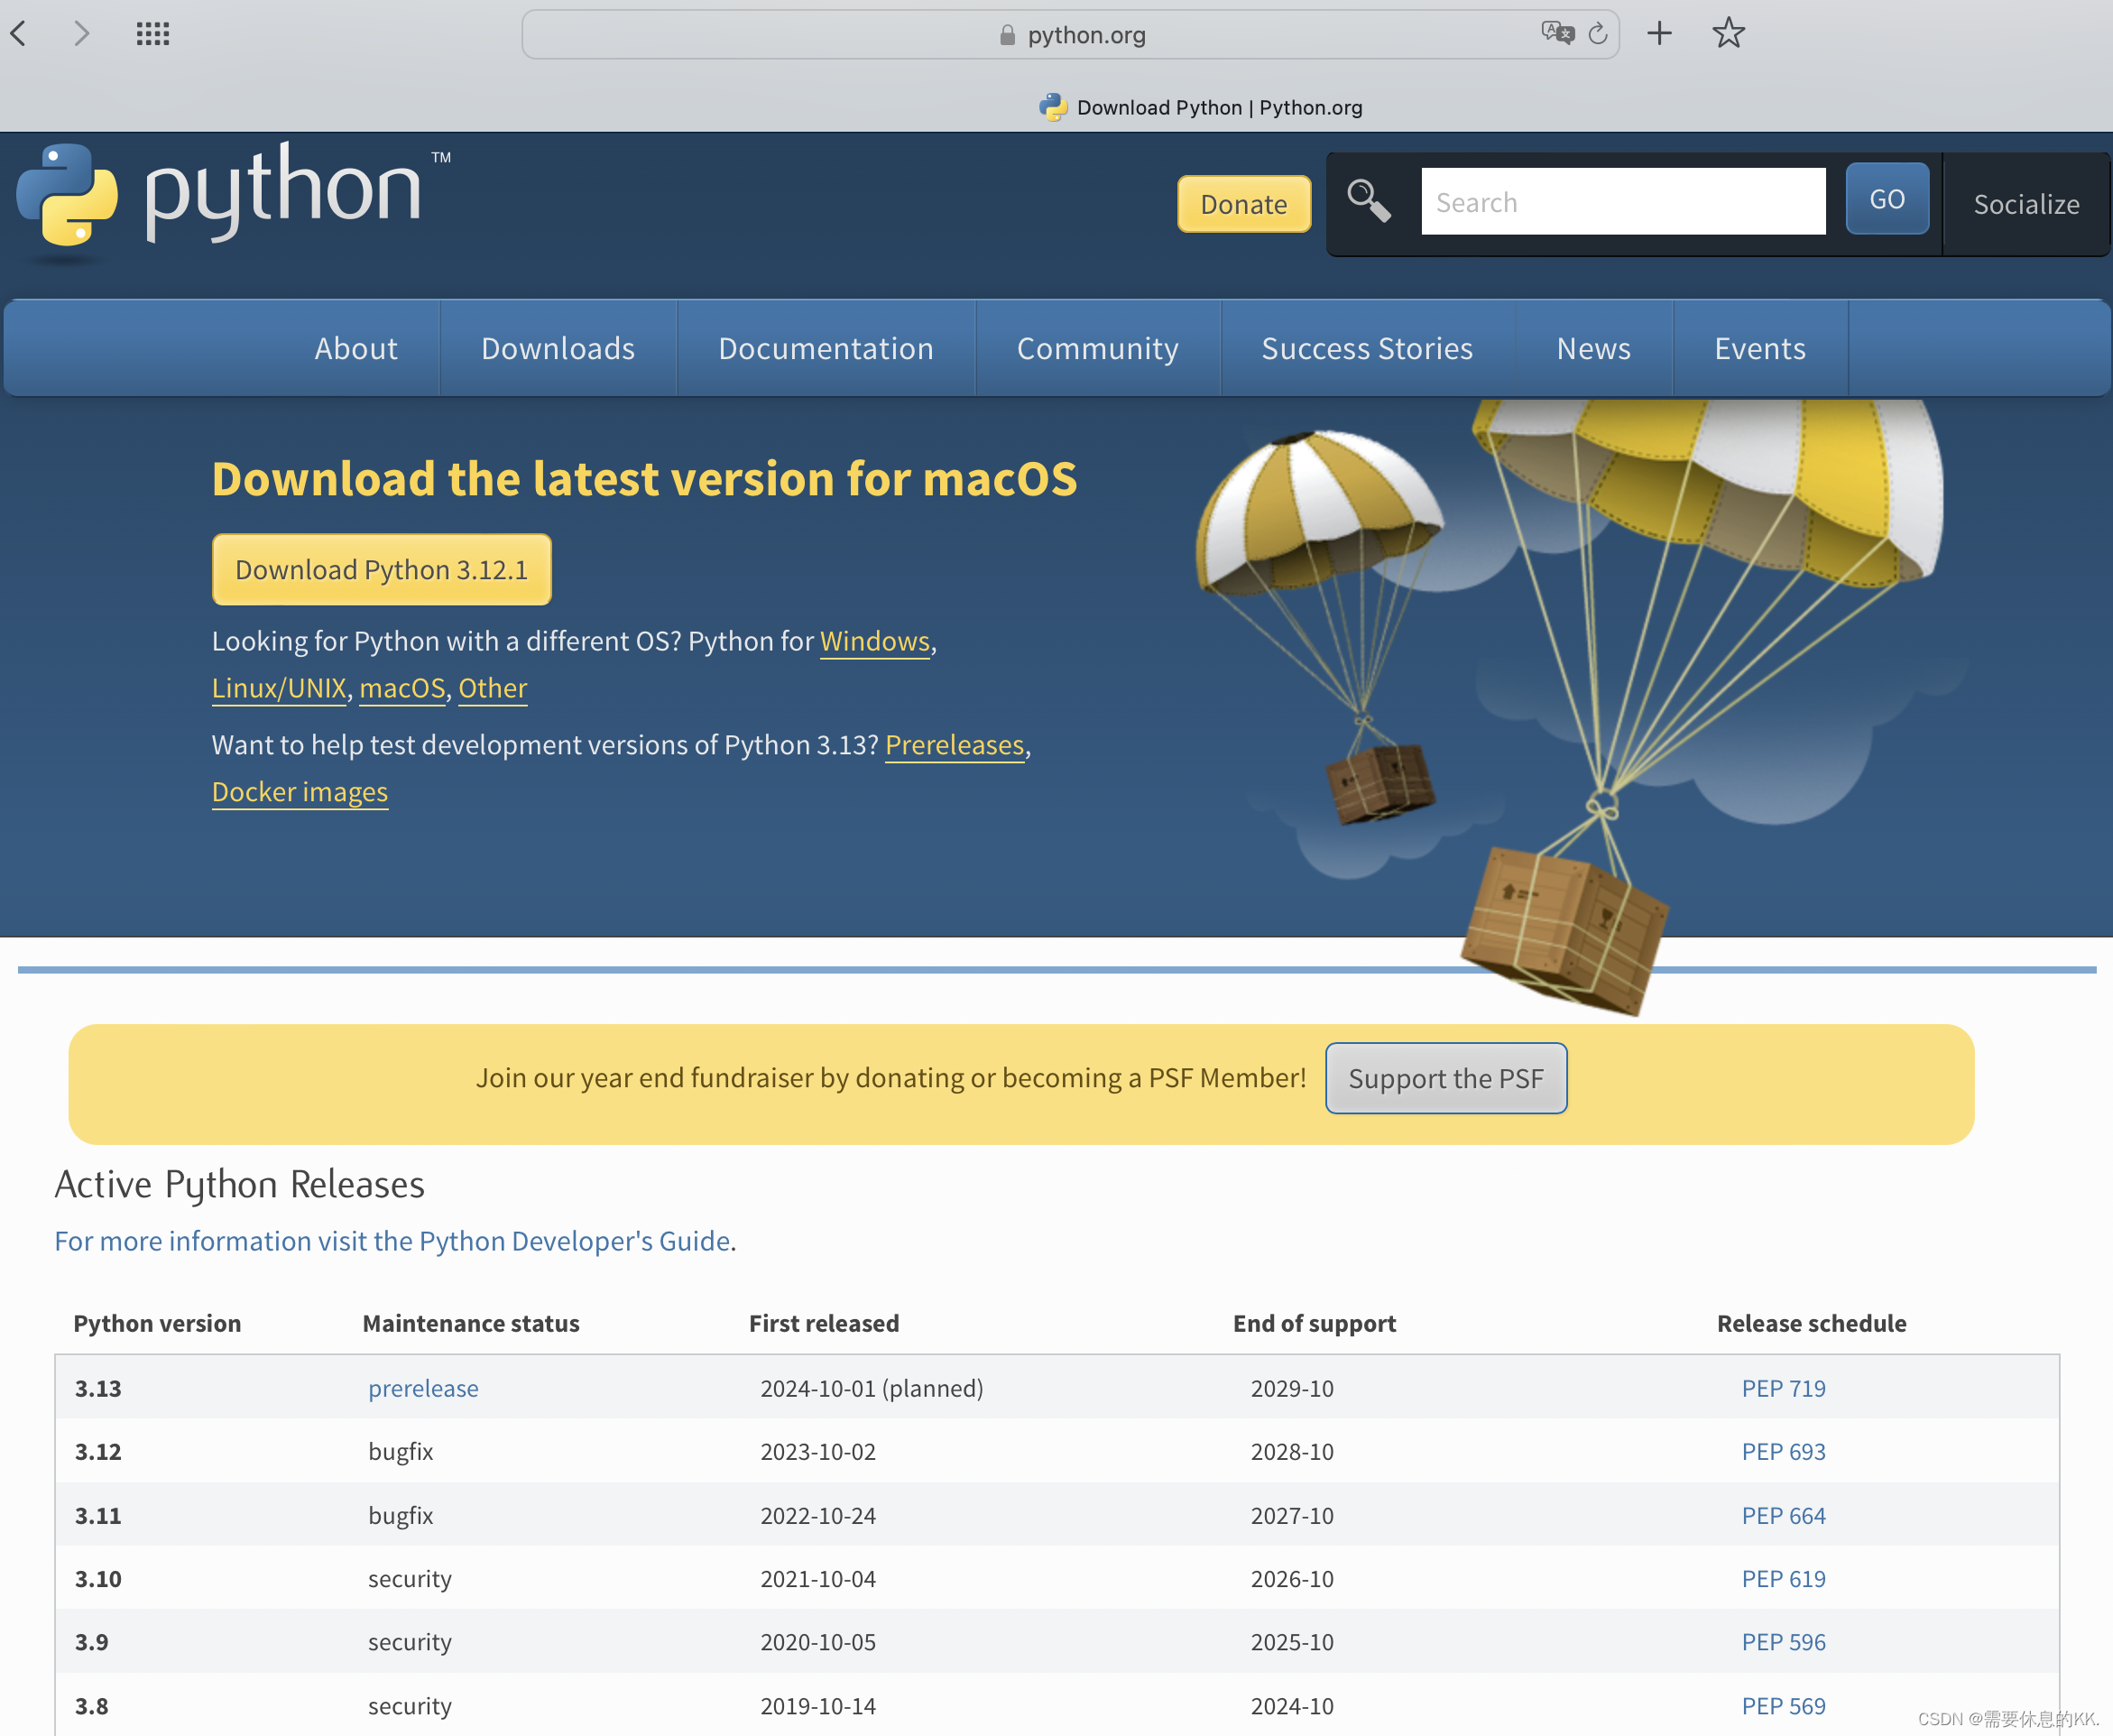
Task: Click the Support the PSF button
Action: coord(1446,1078)
